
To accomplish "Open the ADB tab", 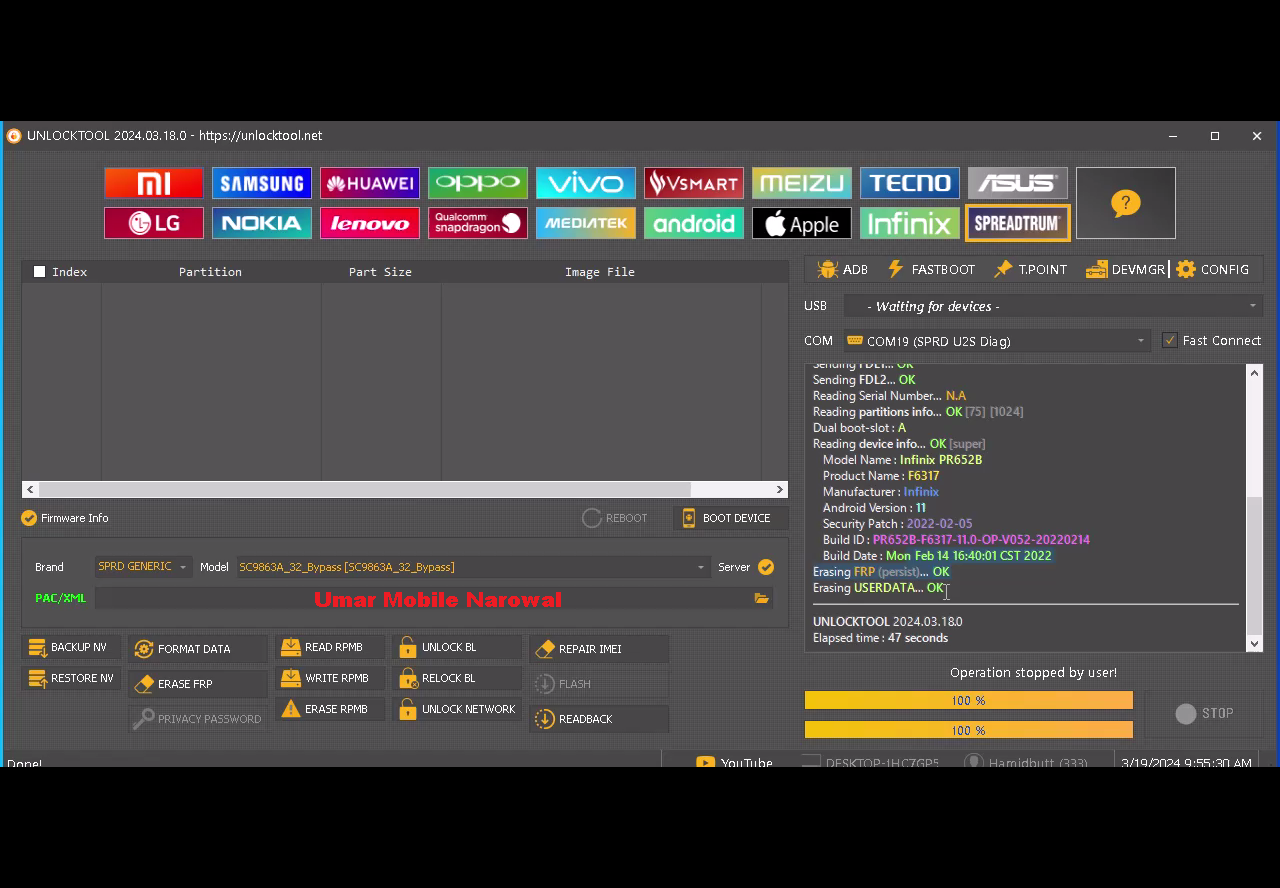I will coord(842,269).
